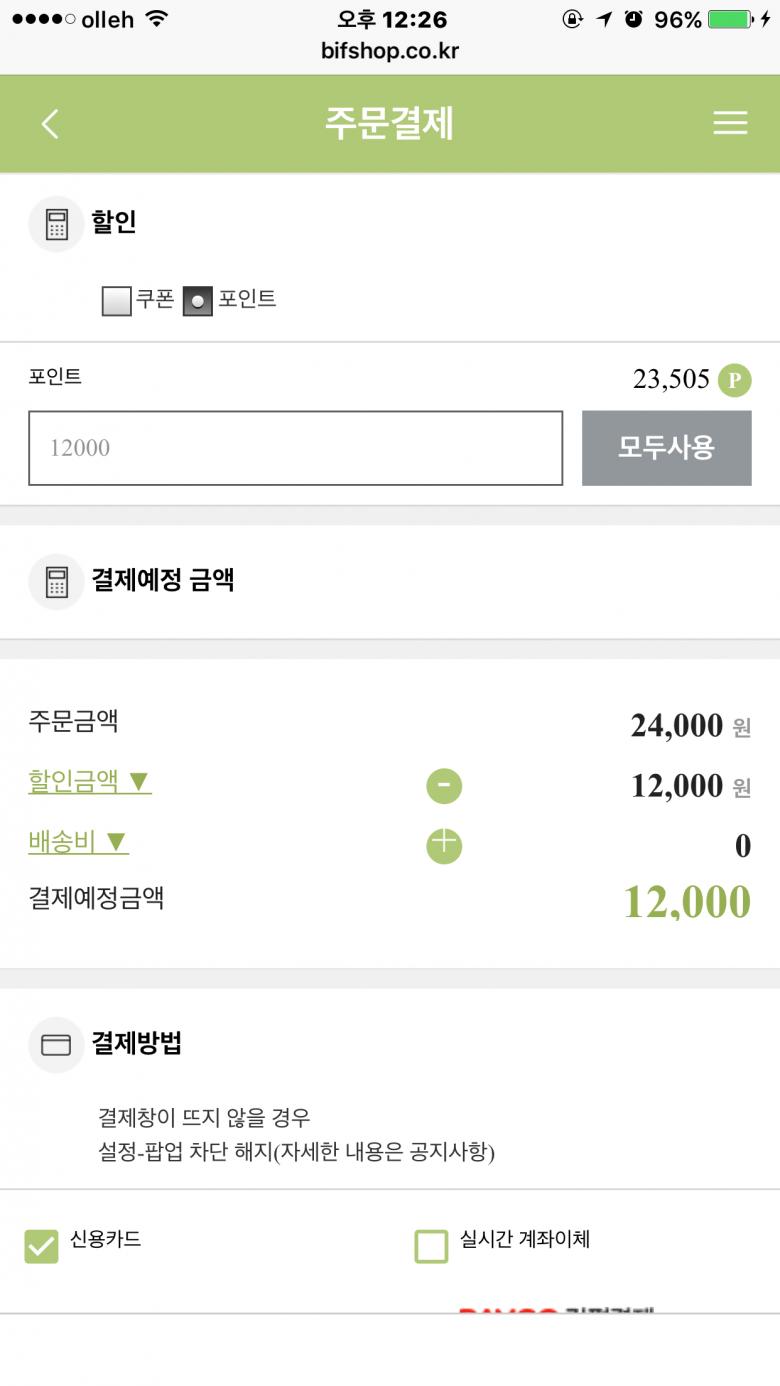Select the 포인트 radio option
Screen dimensions: 780x1386
tap(198, 301)
